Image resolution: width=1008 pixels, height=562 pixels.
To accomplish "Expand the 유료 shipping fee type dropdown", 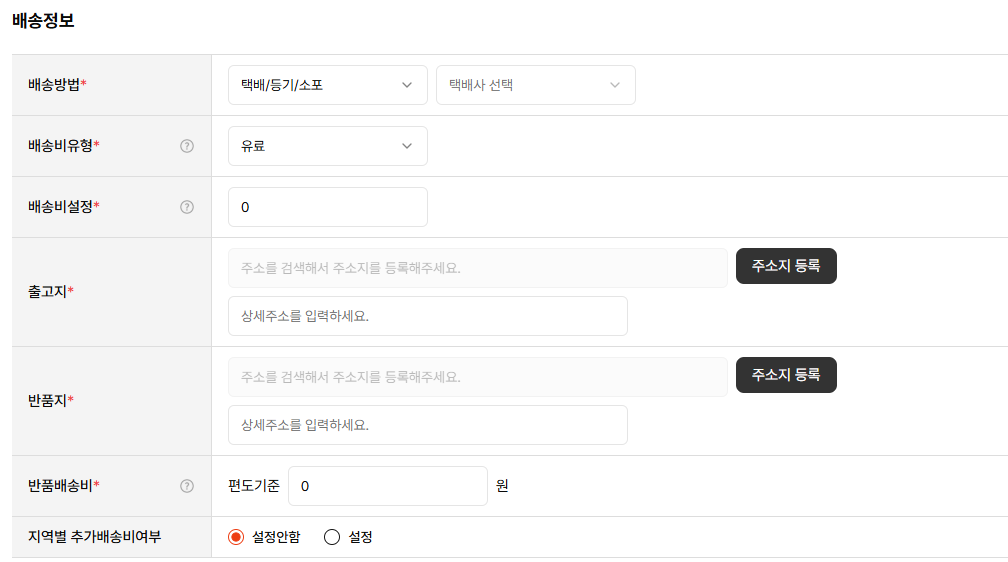I will tap(327, 146).
